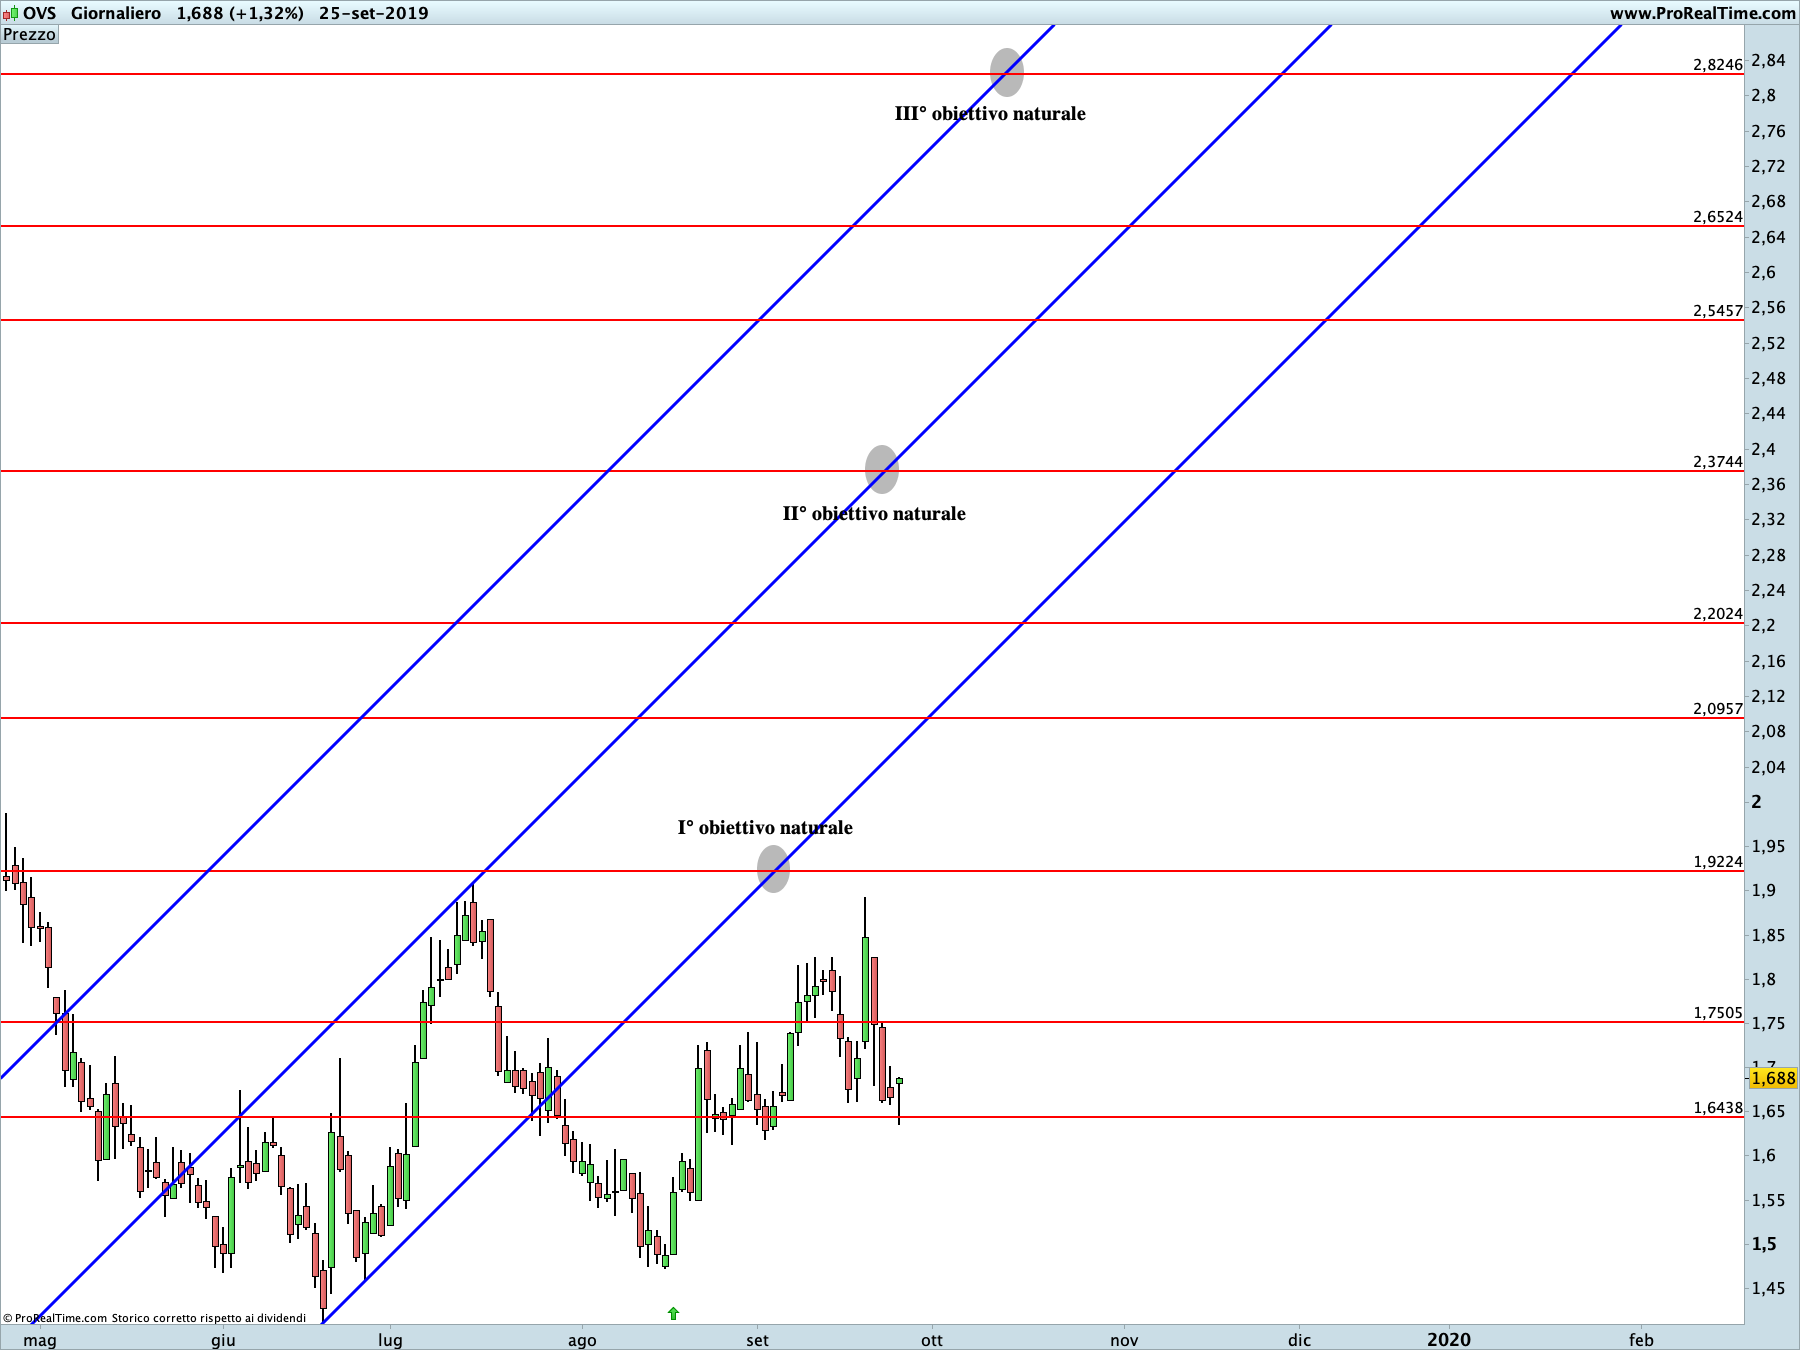Image resolution: width=1800 pixels, height=1350 pixels.
Task: Click the Giornaliero timeframe label
Action: click(x=116, y=13)
